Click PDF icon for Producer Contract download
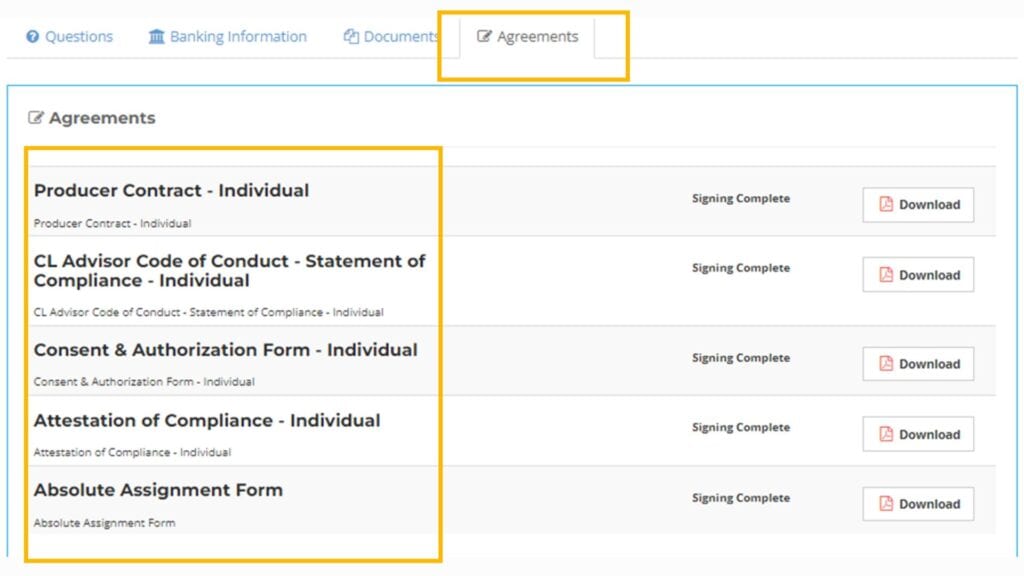Viewport: 1024px width, 576px height. tap(886, 204)
